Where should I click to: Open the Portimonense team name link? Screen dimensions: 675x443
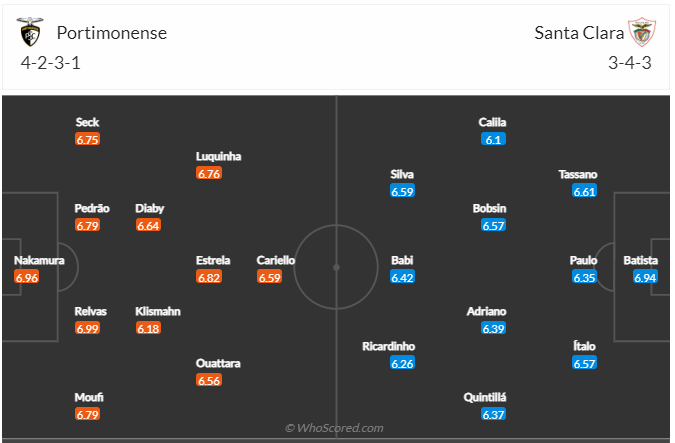111,33
